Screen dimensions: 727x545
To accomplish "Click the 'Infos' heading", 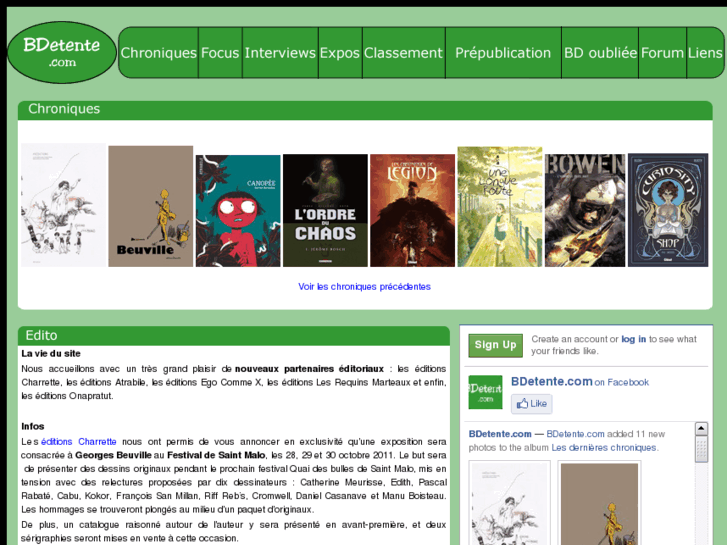I will point(32,426).
